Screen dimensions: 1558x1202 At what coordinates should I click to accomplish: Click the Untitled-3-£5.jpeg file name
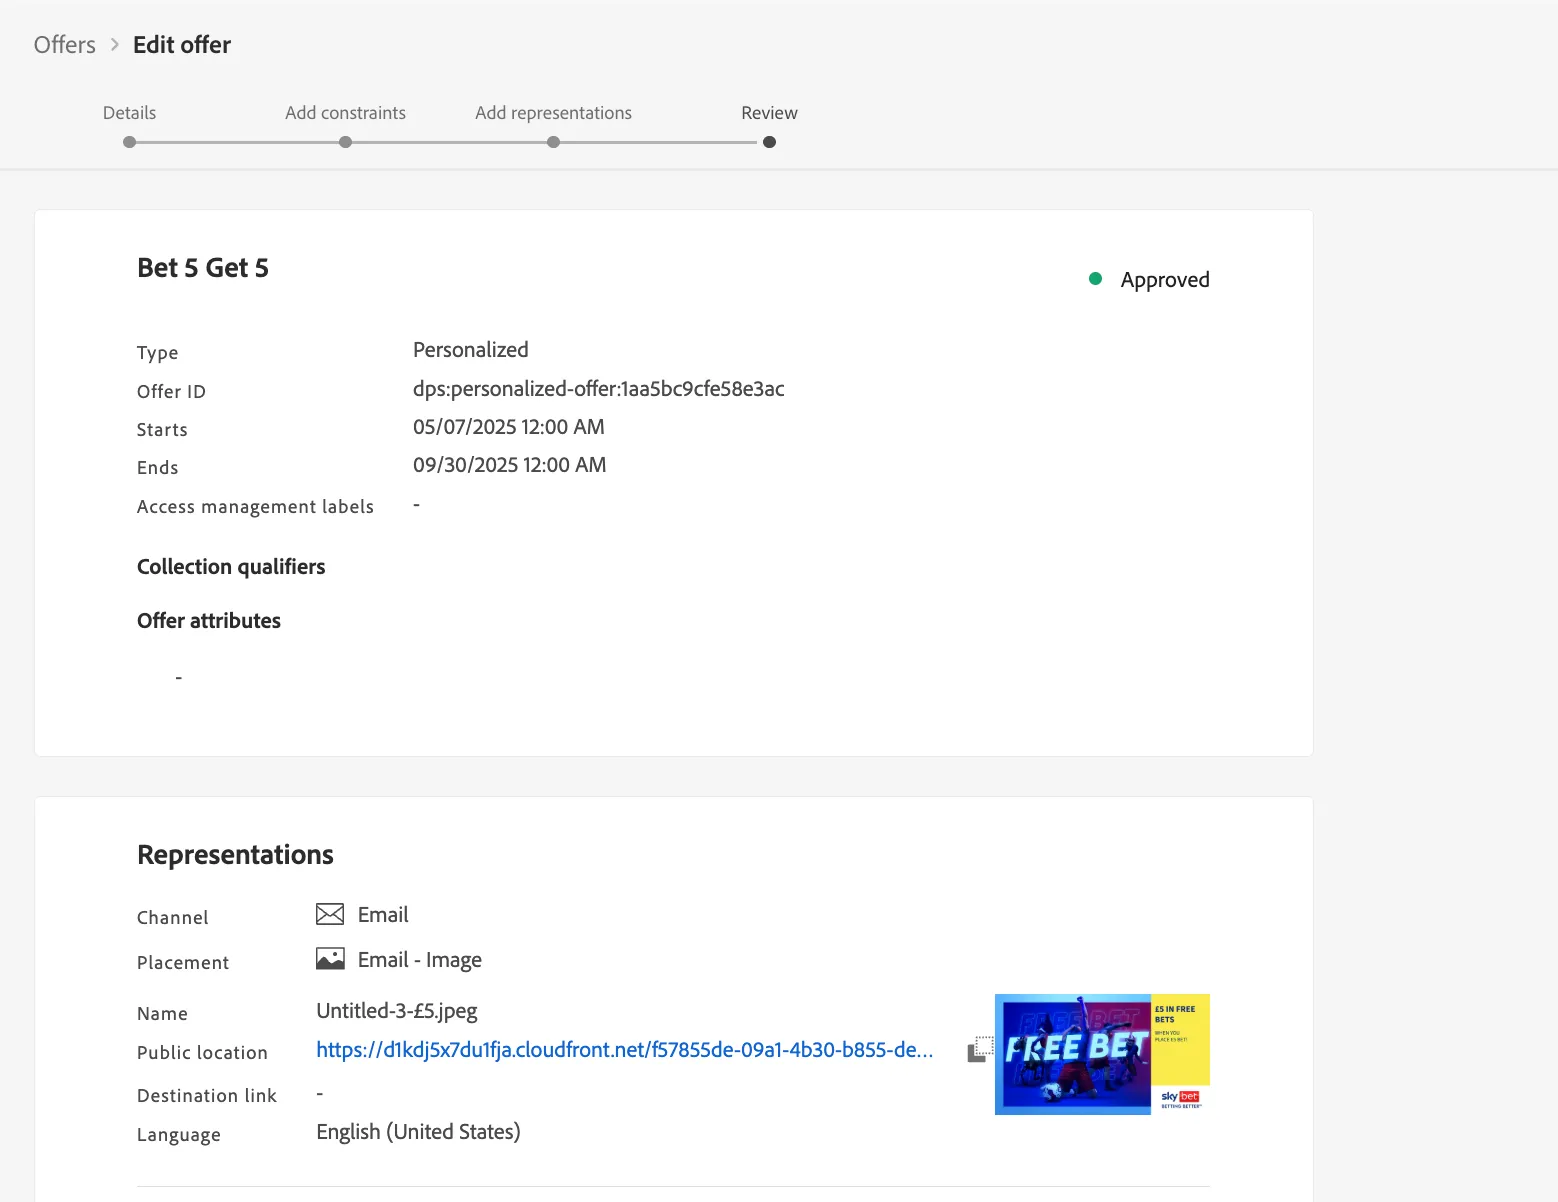397,1011
